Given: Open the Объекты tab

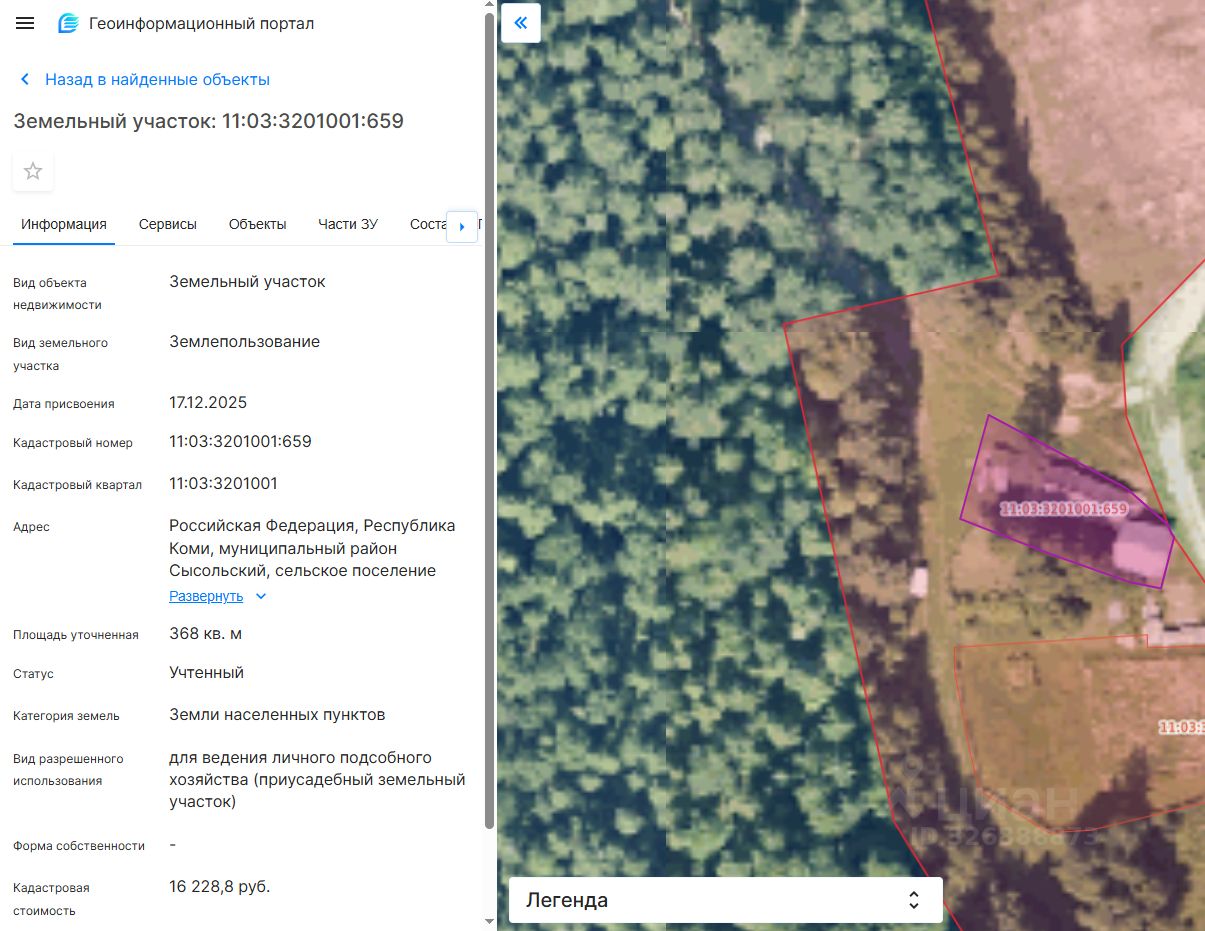Looking at the screenshot, I should click(257, 224).
